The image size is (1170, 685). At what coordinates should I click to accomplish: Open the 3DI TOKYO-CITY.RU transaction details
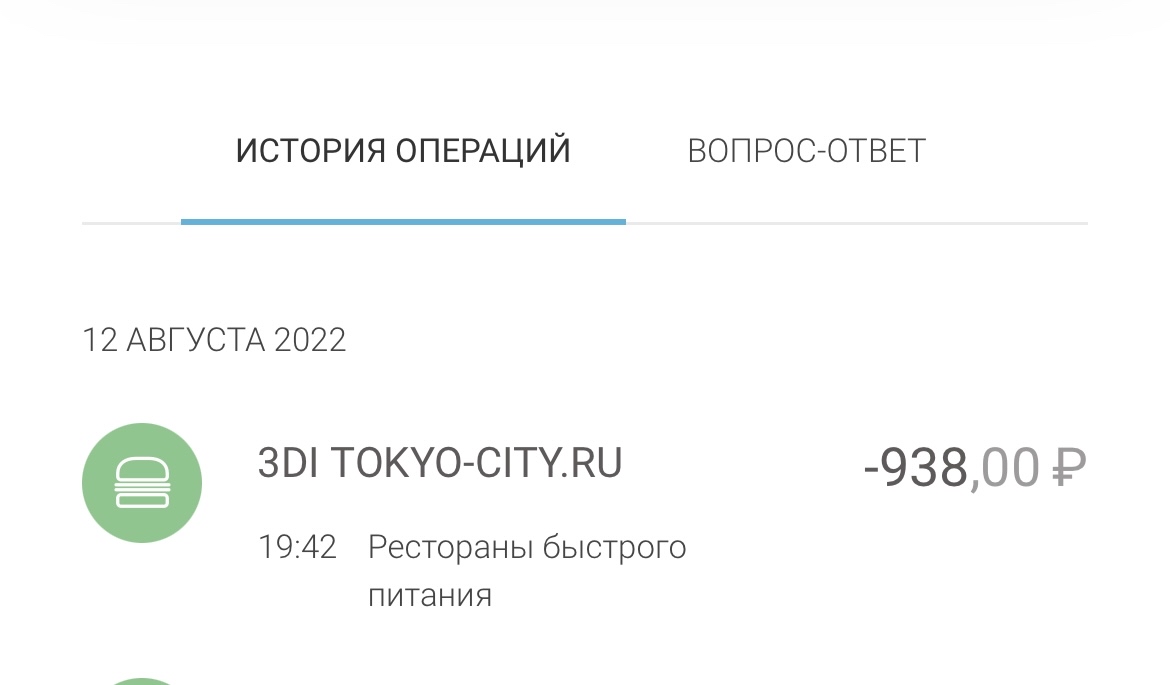coord(584,517)
